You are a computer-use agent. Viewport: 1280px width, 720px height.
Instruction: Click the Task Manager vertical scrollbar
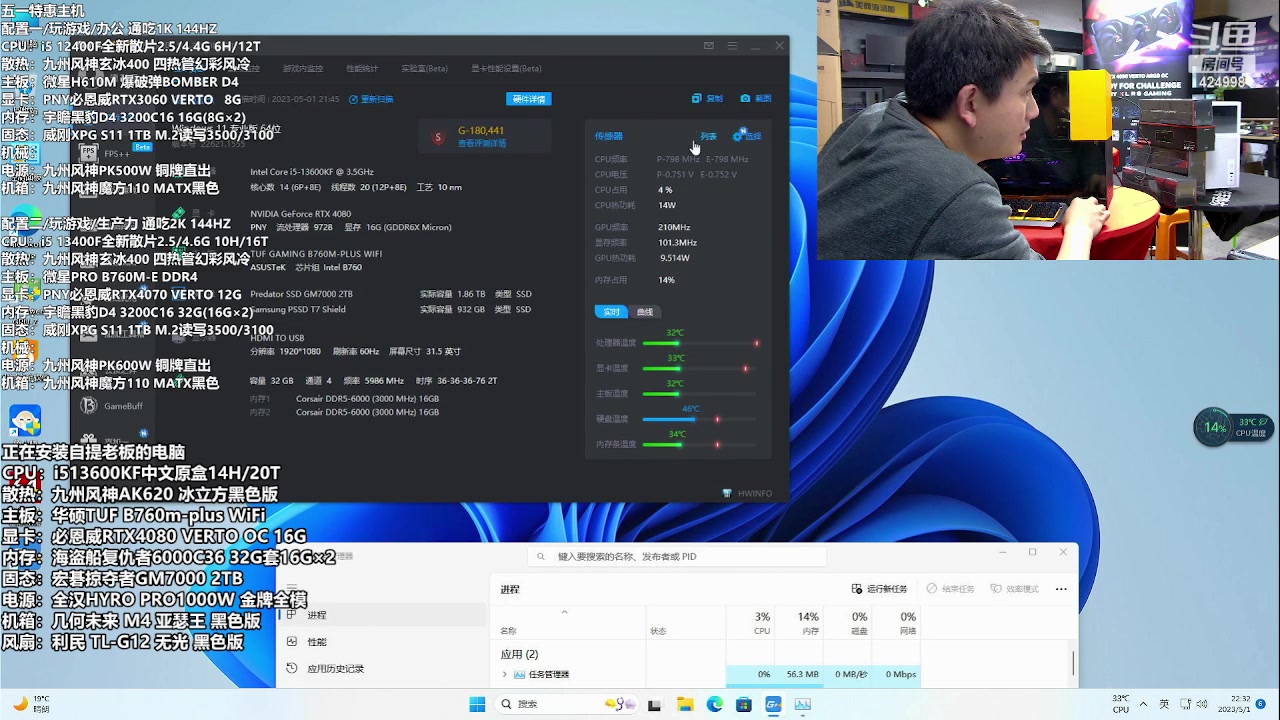pos(1073,663)
